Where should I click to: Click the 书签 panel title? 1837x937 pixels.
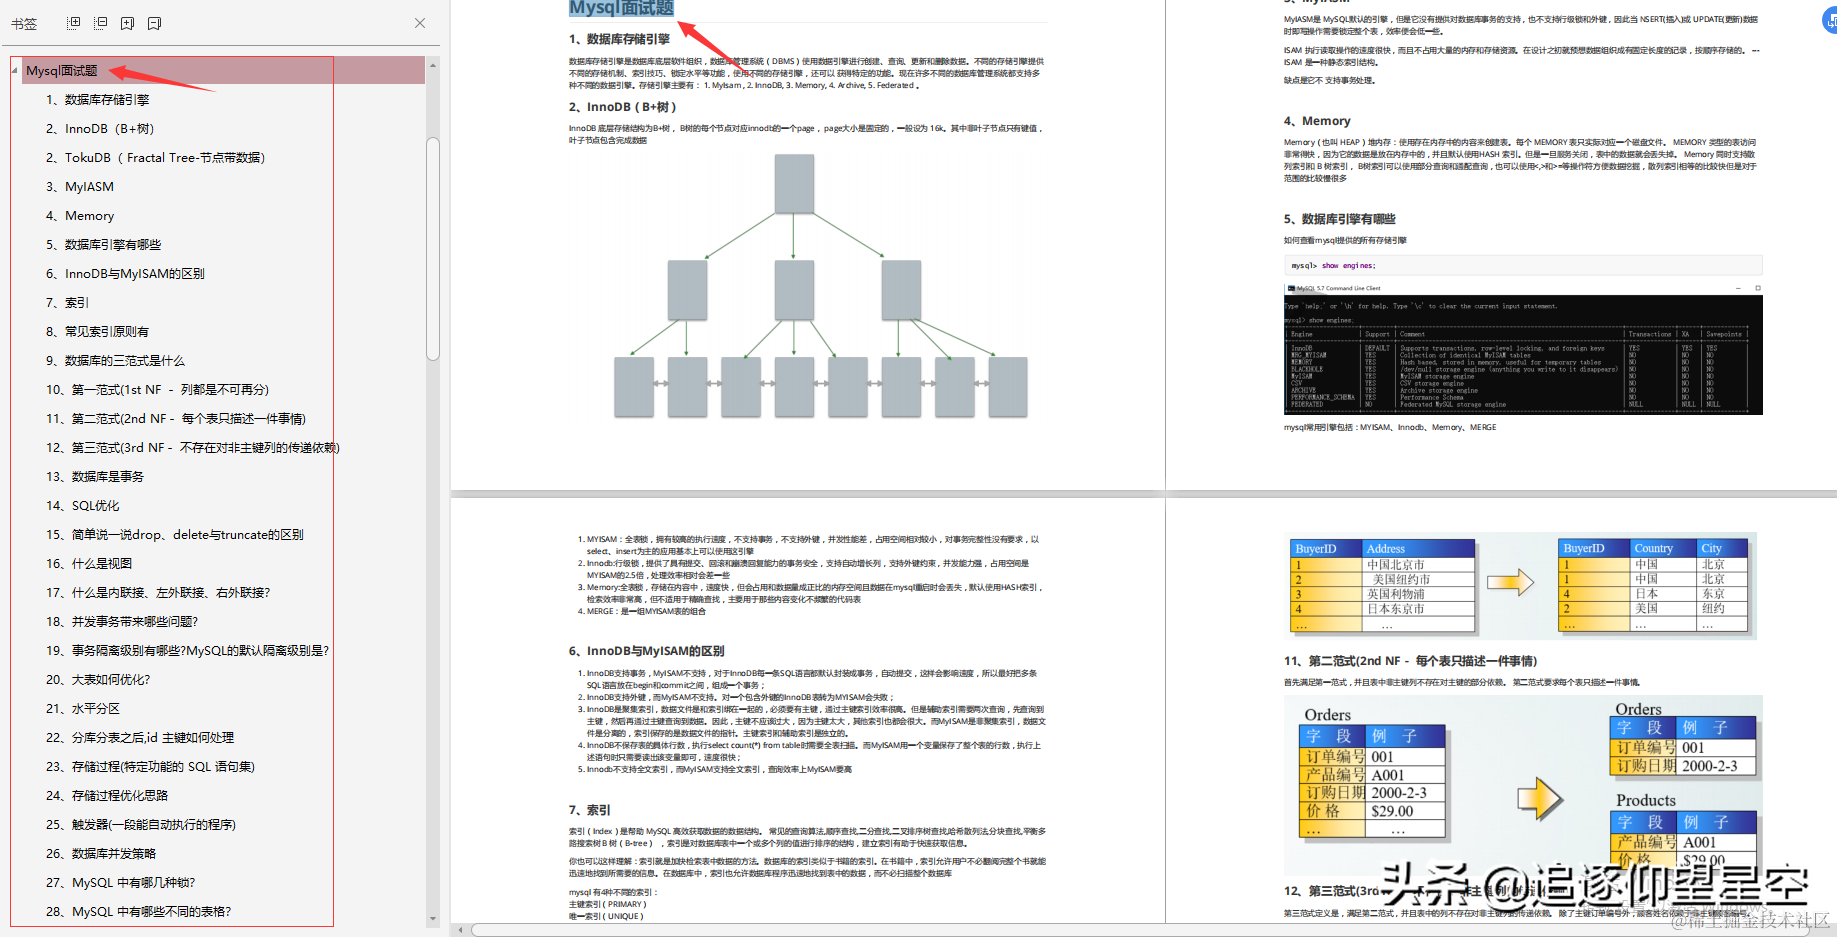coord(24,23)
